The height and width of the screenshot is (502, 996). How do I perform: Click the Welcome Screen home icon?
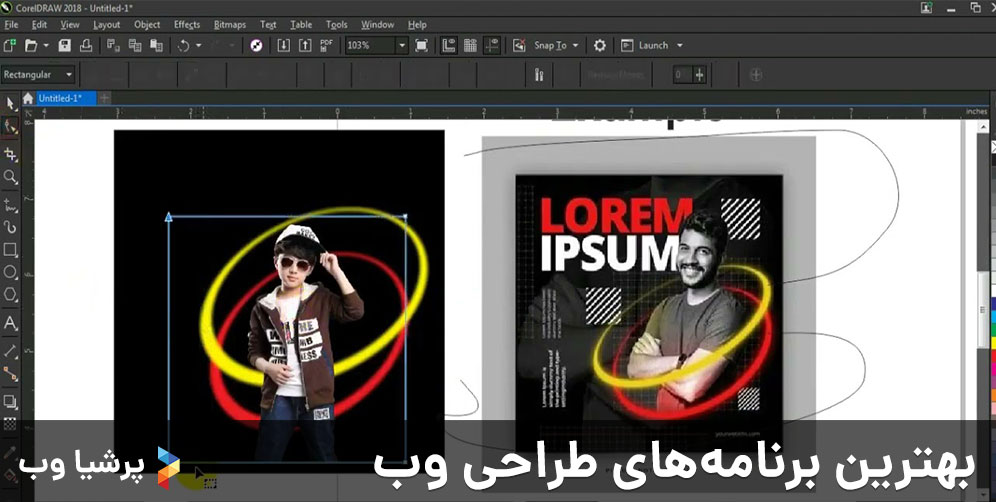(28, 98)
